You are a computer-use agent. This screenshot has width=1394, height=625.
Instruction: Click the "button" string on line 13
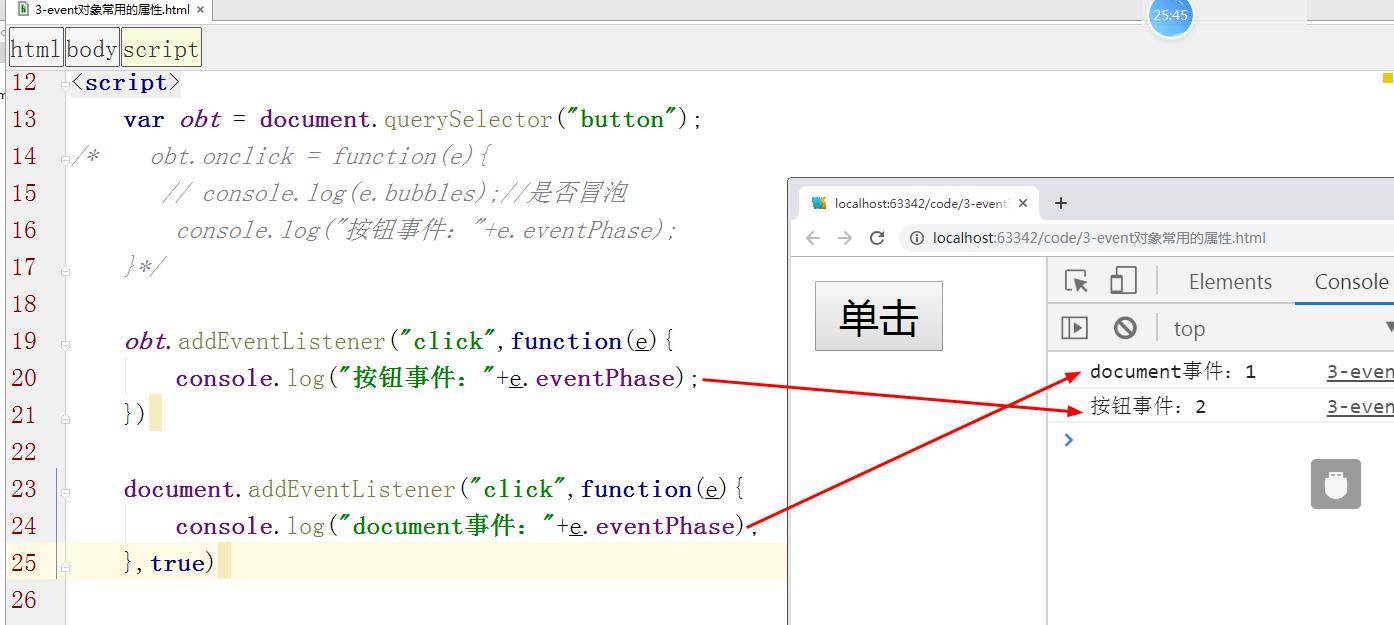621,120
